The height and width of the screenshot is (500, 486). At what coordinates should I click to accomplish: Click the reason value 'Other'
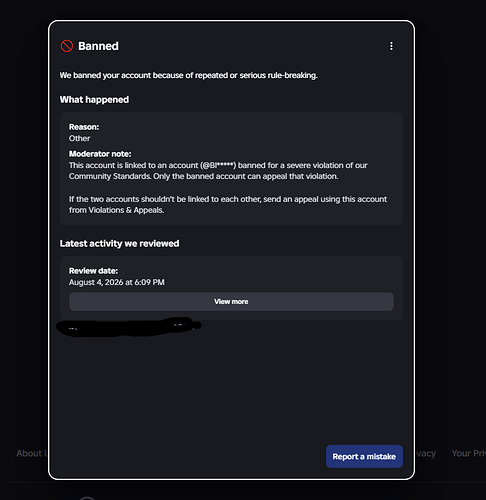79,138
